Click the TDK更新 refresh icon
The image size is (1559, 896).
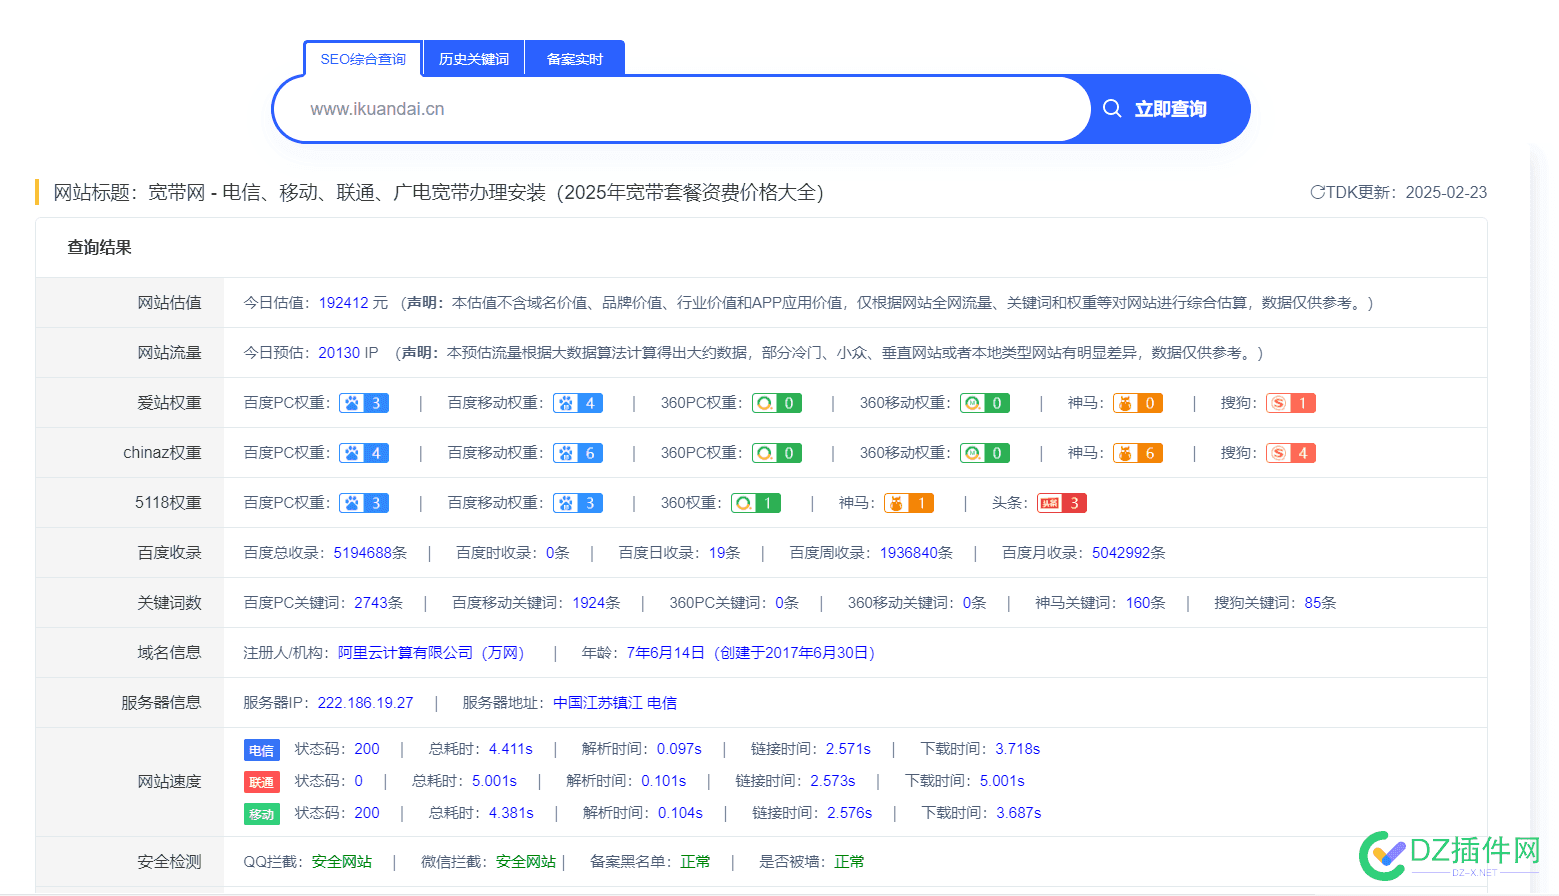click(x=1317, y=192)
